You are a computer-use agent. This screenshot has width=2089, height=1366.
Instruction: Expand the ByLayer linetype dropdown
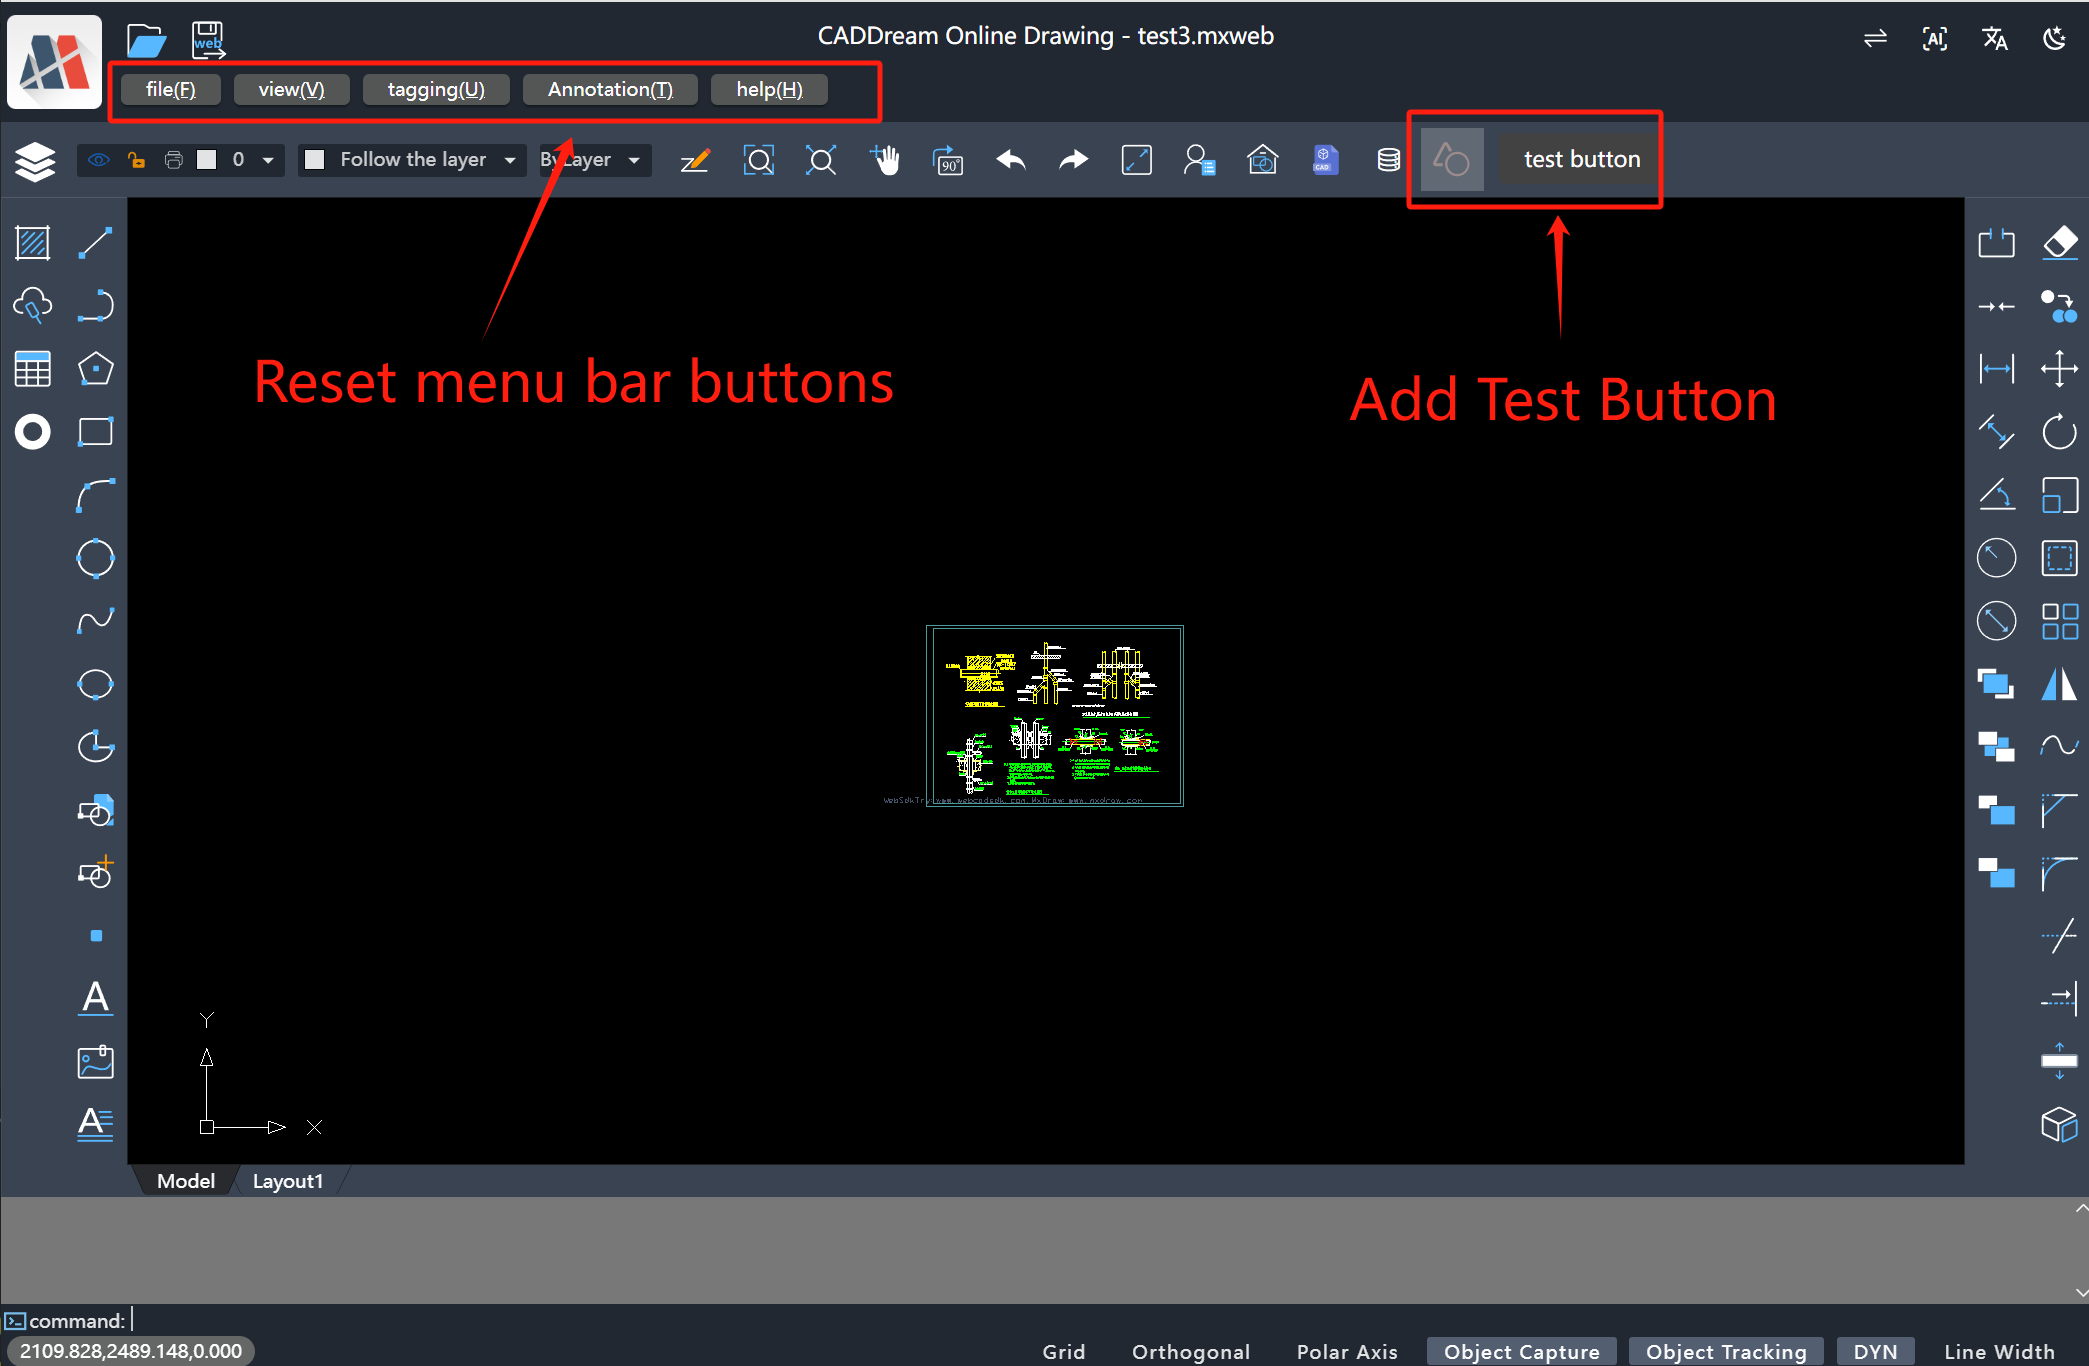[634, 160]
